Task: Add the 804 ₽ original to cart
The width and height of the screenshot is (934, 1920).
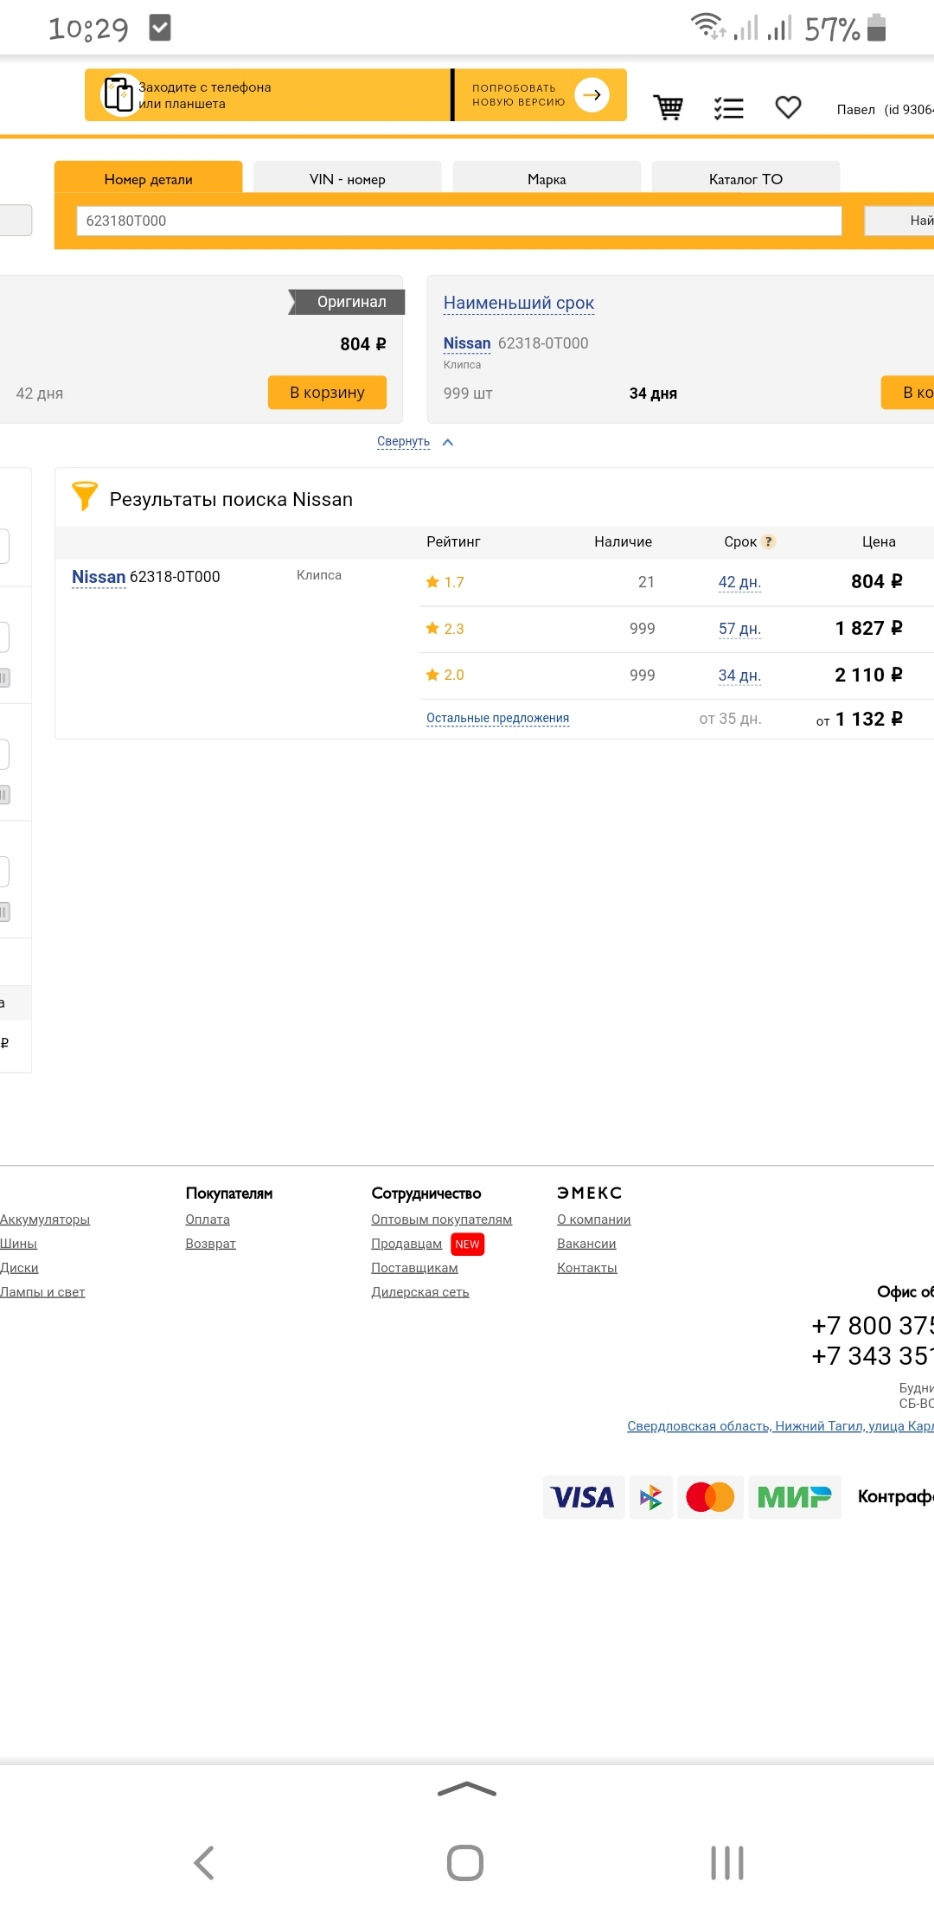Action: pos(327,392)
